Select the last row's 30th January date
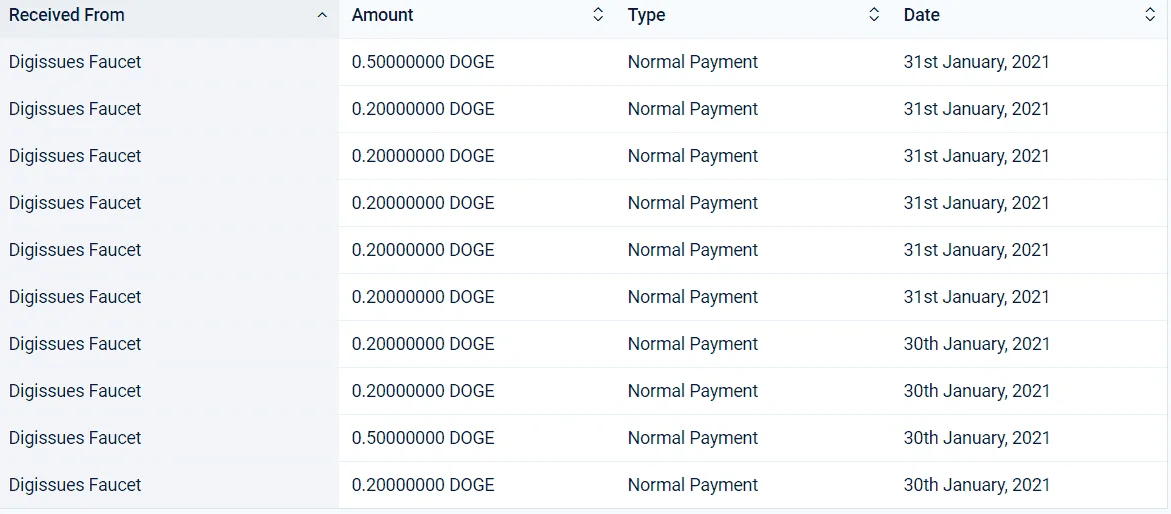This screenshot has height=514, width=1171. point(976,486)
